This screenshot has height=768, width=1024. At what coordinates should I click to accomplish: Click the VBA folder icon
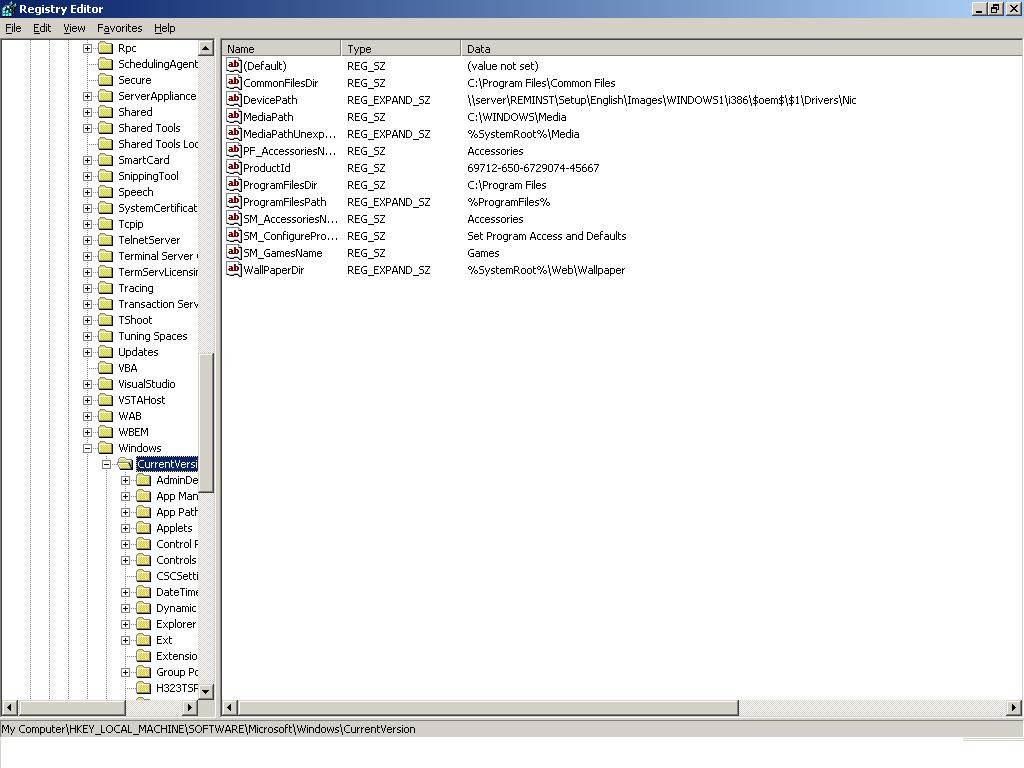point(105,368)
